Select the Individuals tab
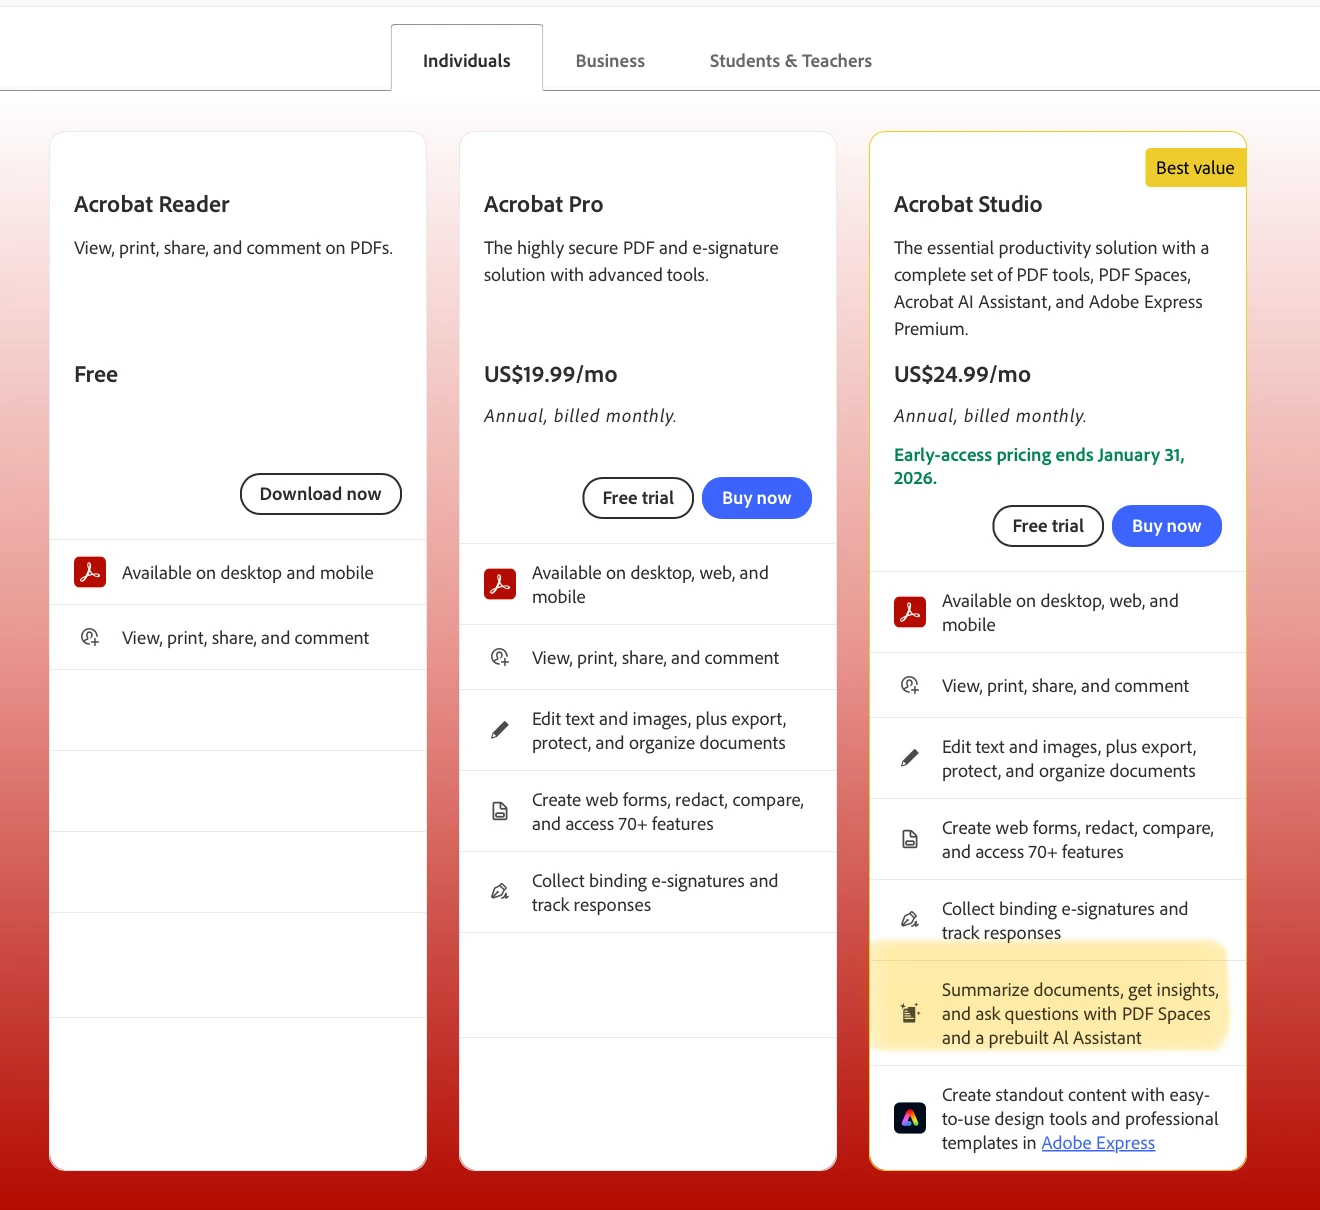1320x1210 pixels. (467, 60)
